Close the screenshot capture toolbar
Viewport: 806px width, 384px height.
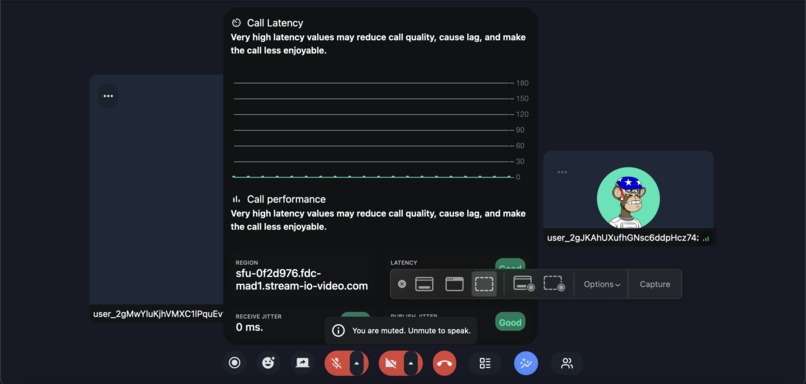coord(402,284)
